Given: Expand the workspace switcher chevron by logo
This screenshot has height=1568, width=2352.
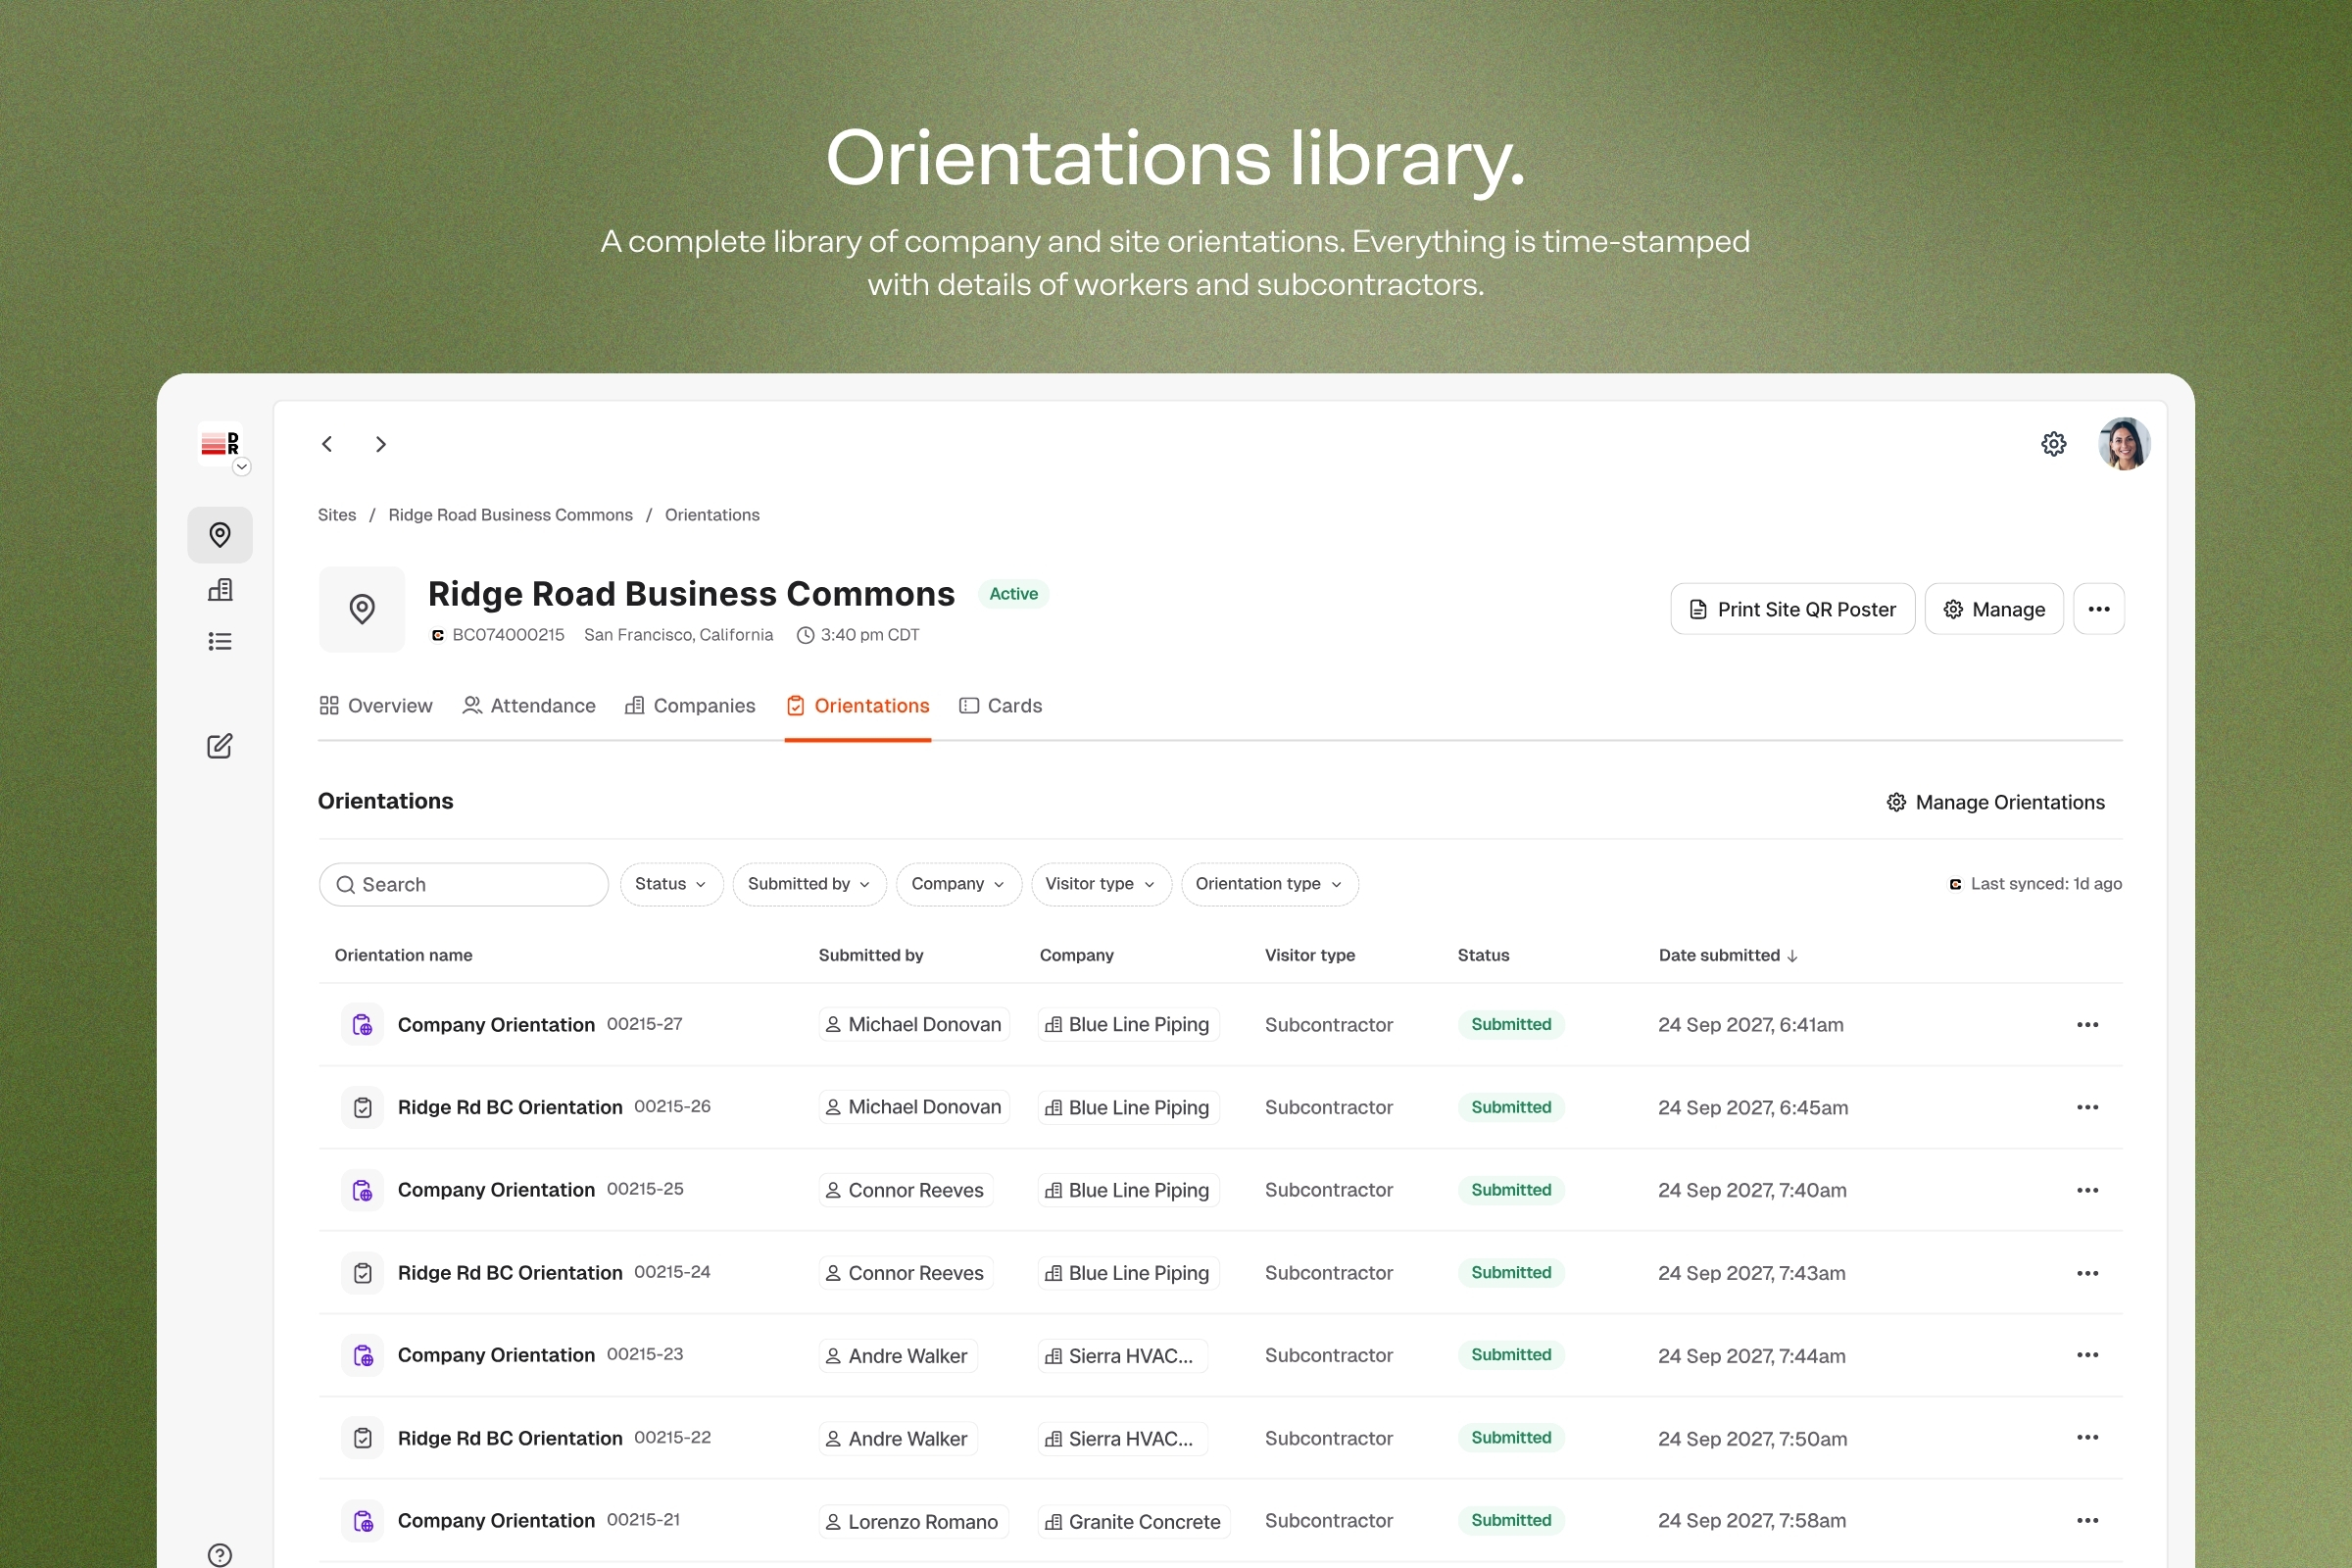Looking at the screenshot, I should 242,467.
